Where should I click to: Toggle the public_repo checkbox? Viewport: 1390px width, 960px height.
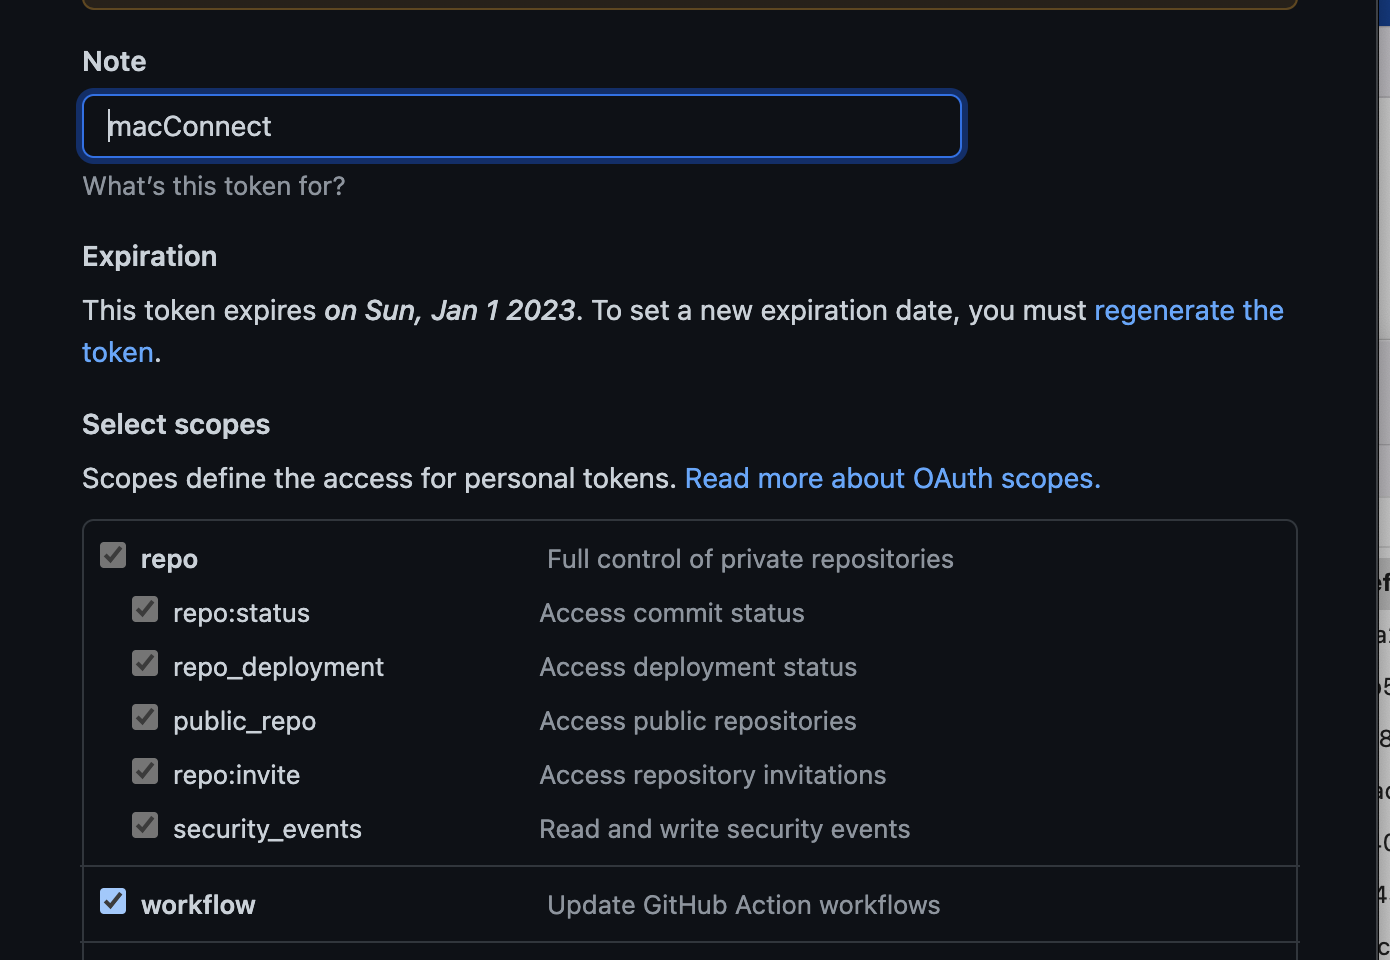(x=145, y=717)
